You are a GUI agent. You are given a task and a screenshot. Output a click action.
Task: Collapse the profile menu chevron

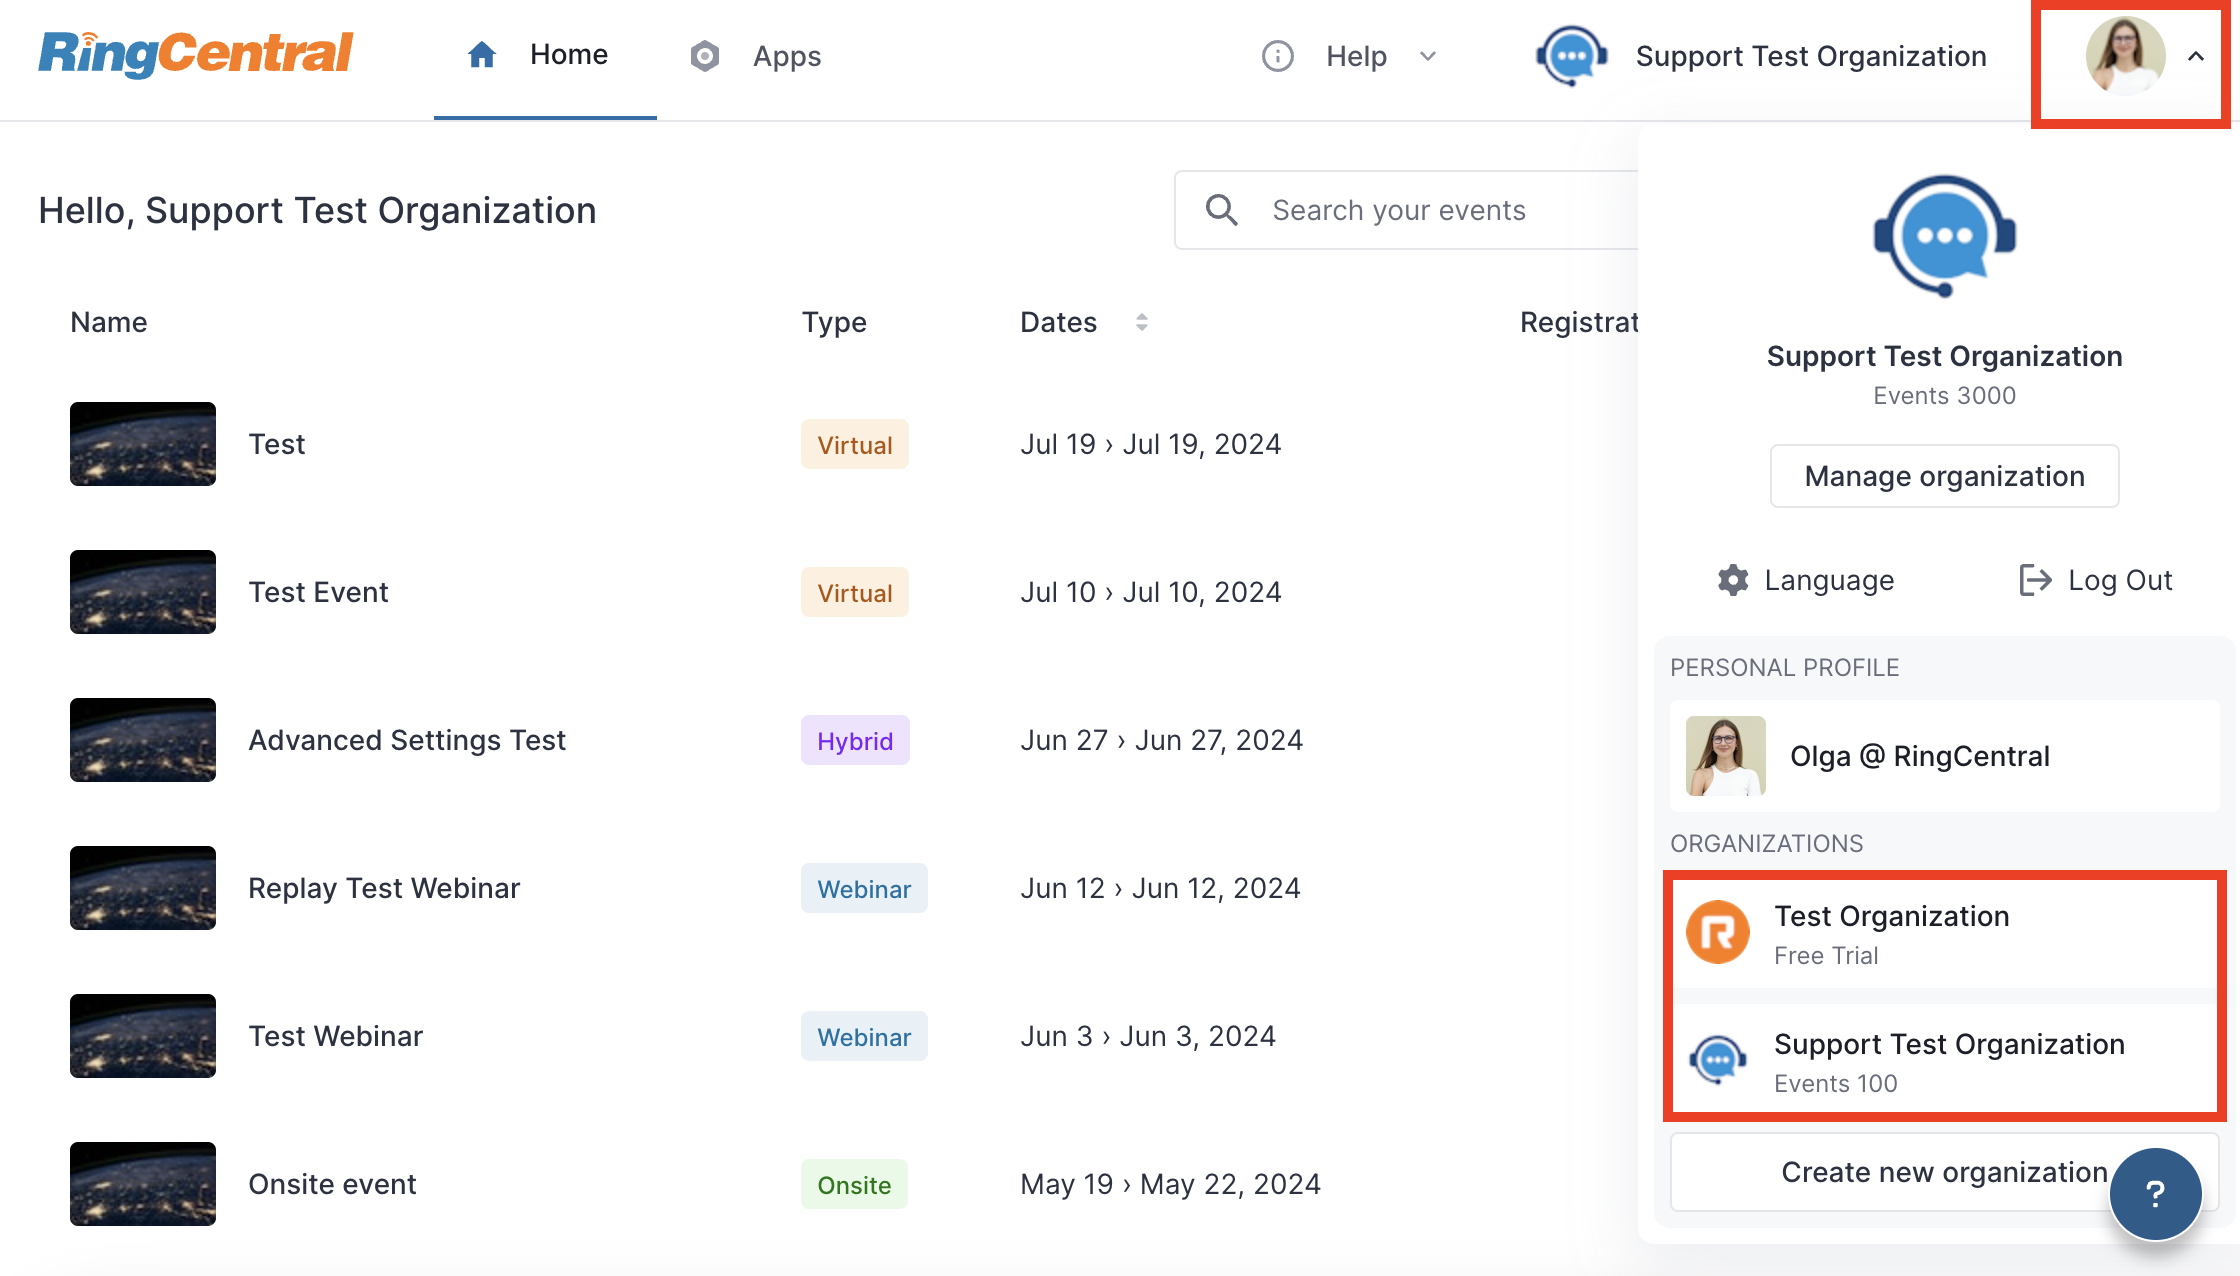(x=2196, y=56)
